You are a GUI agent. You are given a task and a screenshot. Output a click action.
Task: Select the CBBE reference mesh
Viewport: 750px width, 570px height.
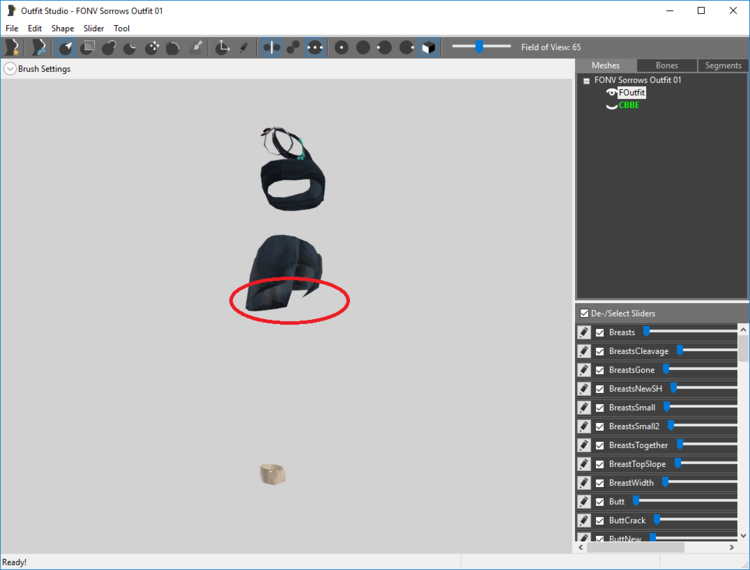pos(629,105)
